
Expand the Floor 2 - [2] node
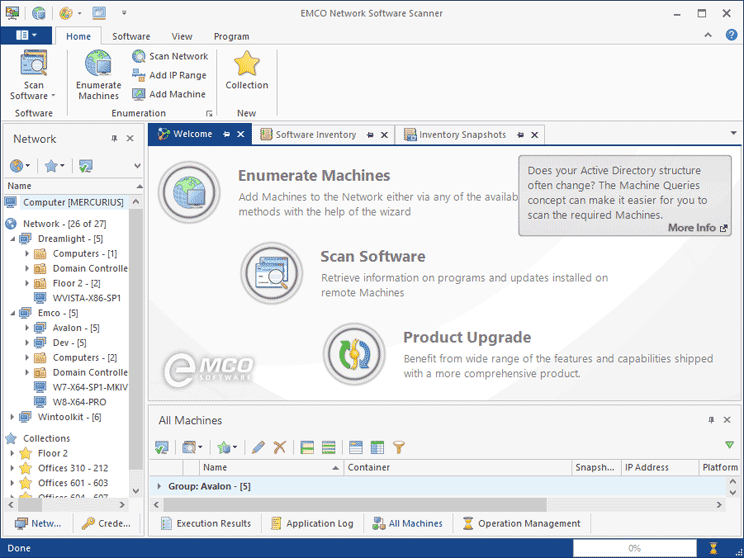pyautogui.click(x=27, y=283)
